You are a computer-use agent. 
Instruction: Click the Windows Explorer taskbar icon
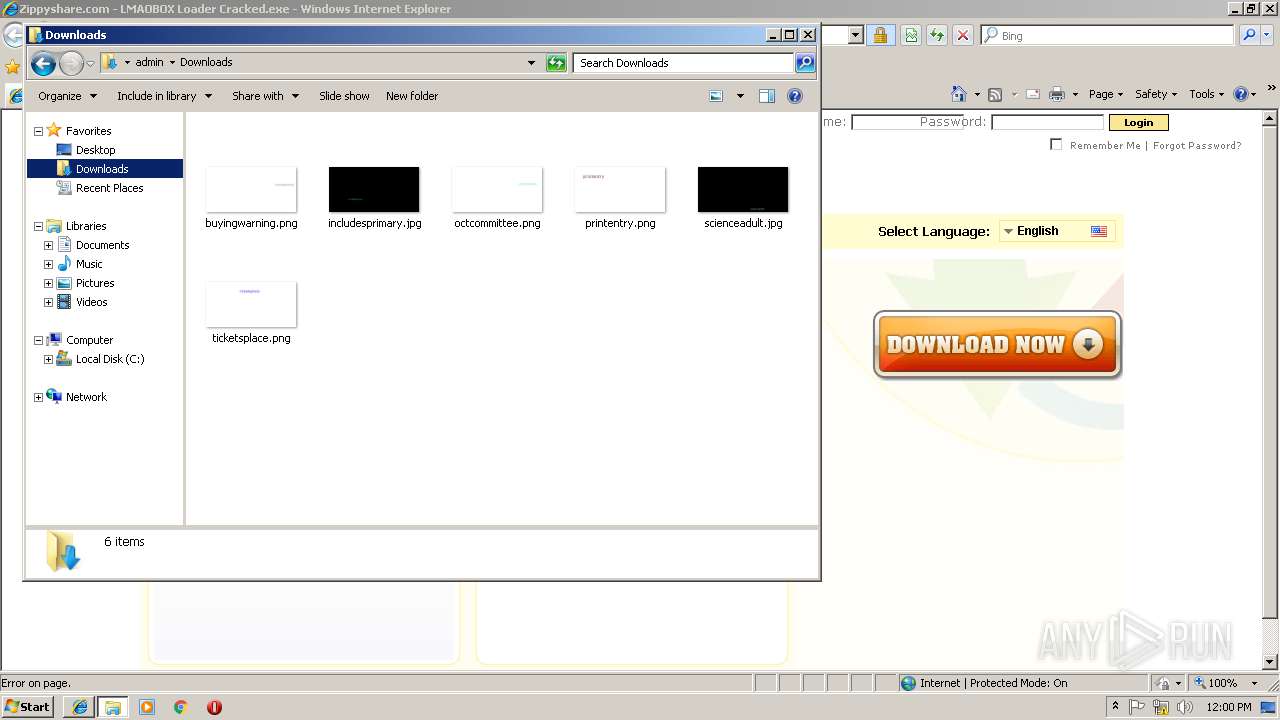[x=113, y=707]
